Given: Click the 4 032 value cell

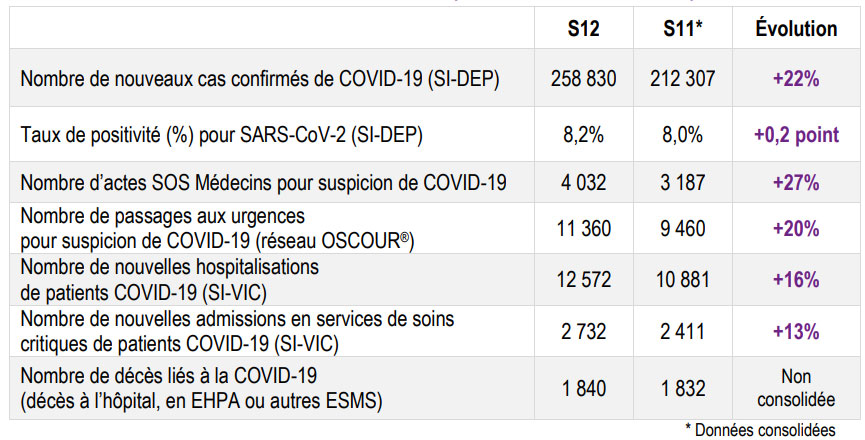Looking at the screenshot, I should coord(583,183).
